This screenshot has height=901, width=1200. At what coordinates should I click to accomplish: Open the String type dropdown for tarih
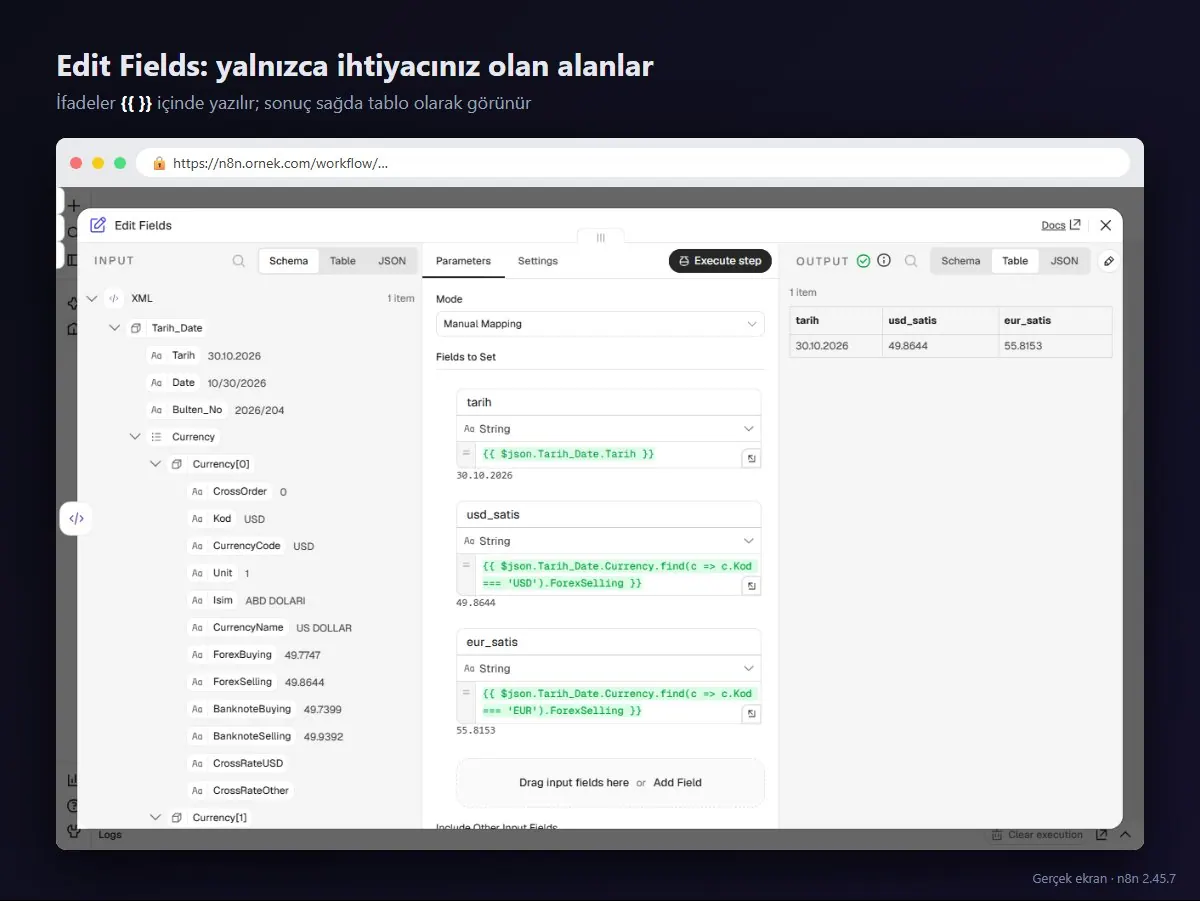pyautogui.click(x=608, y=429)
